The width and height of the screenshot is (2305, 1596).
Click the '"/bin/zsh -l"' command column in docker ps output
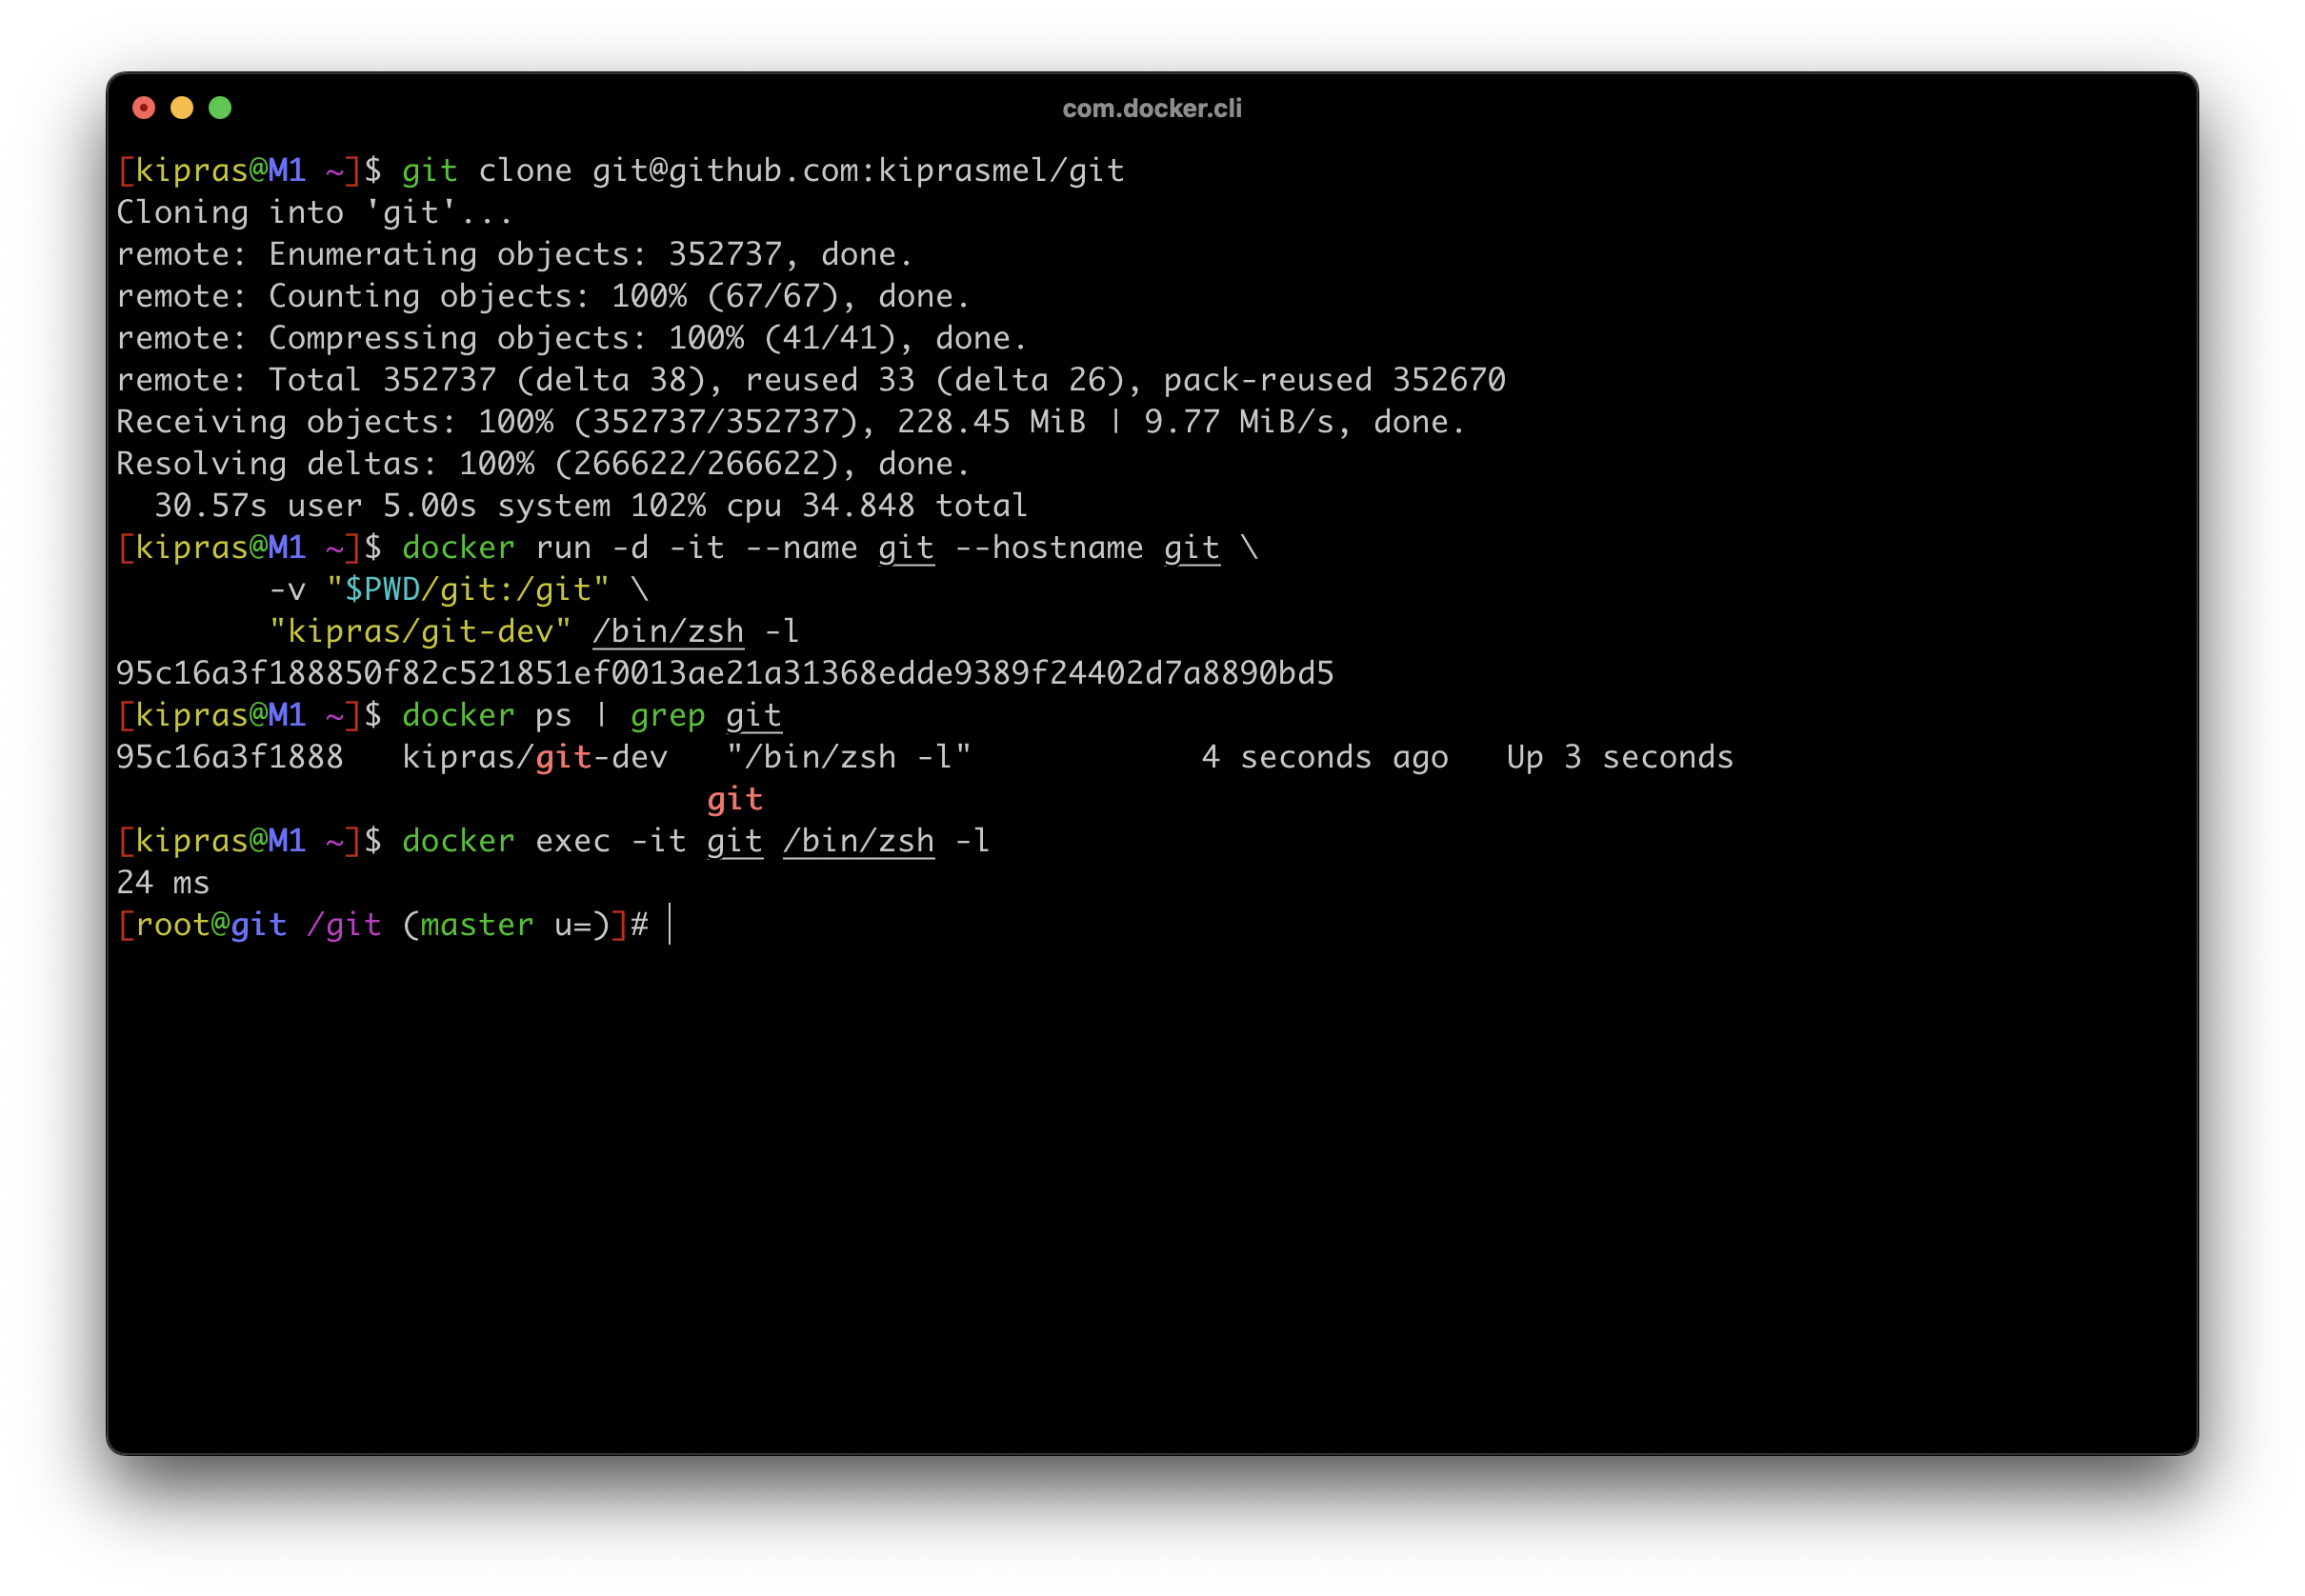click(849, 758)
